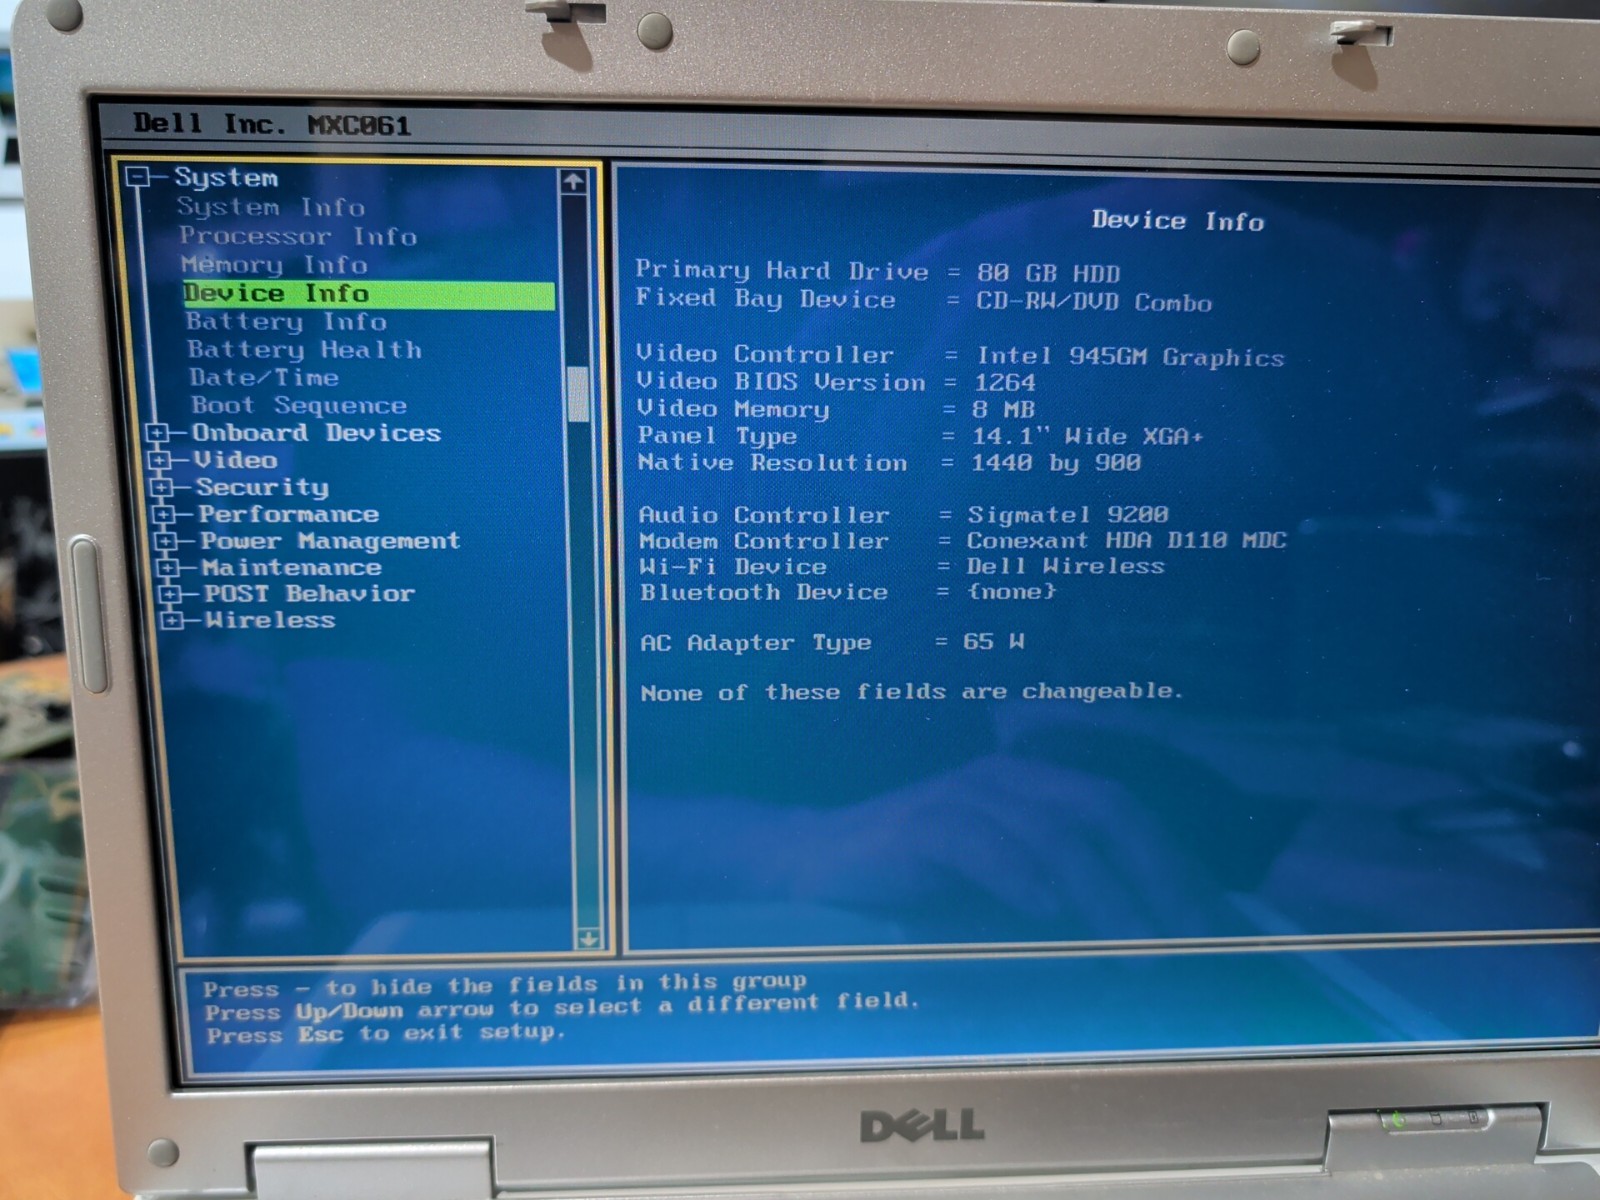1600x1200 pixels.
Task: Select the Maintenance category label
Action: [292, 567]
